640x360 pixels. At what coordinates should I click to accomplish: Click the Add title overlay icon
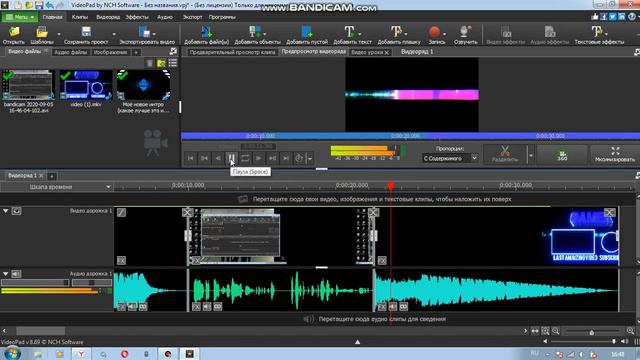(396, 32)
